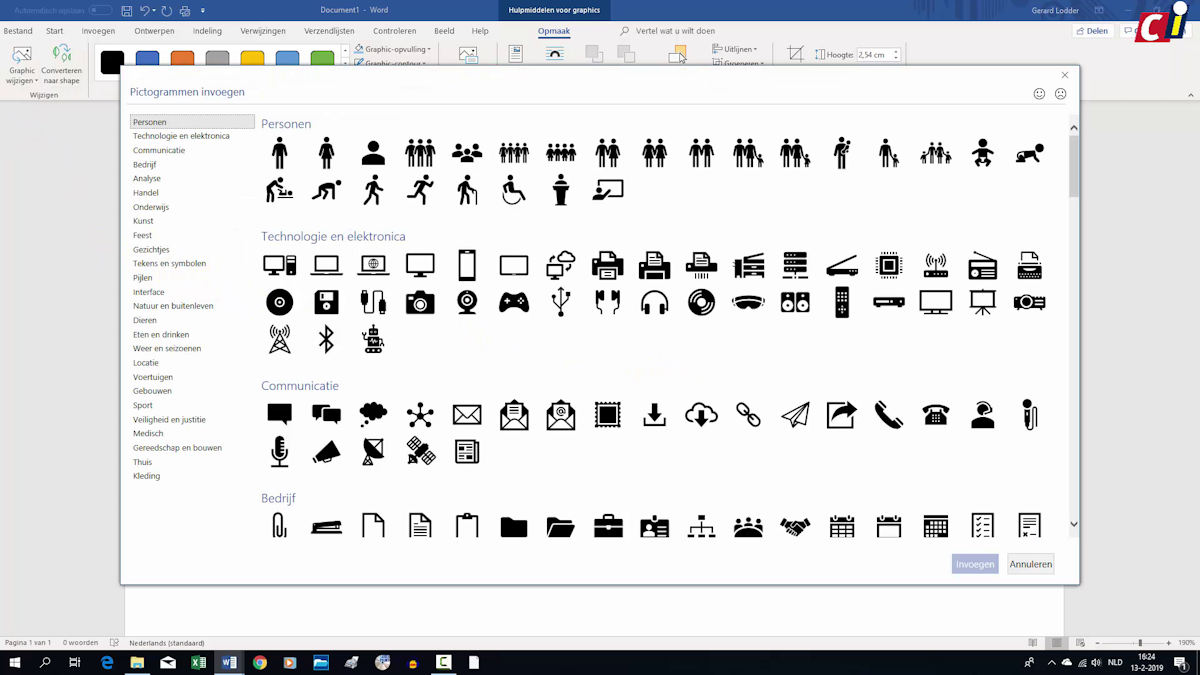Select the handshake pictogram

[x=795, y=526]
